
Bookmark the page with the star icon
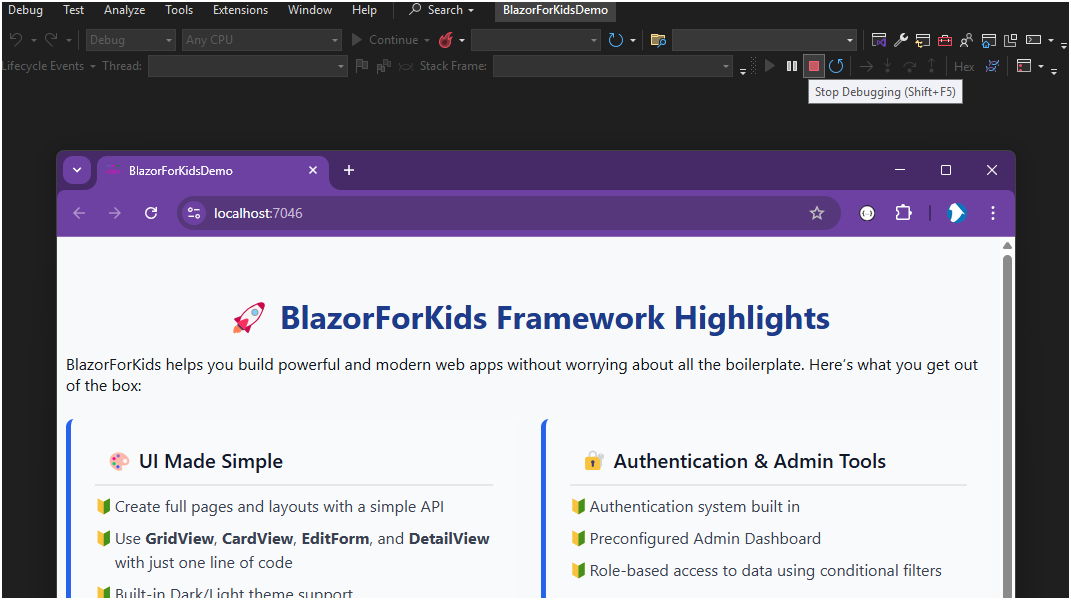817,213
